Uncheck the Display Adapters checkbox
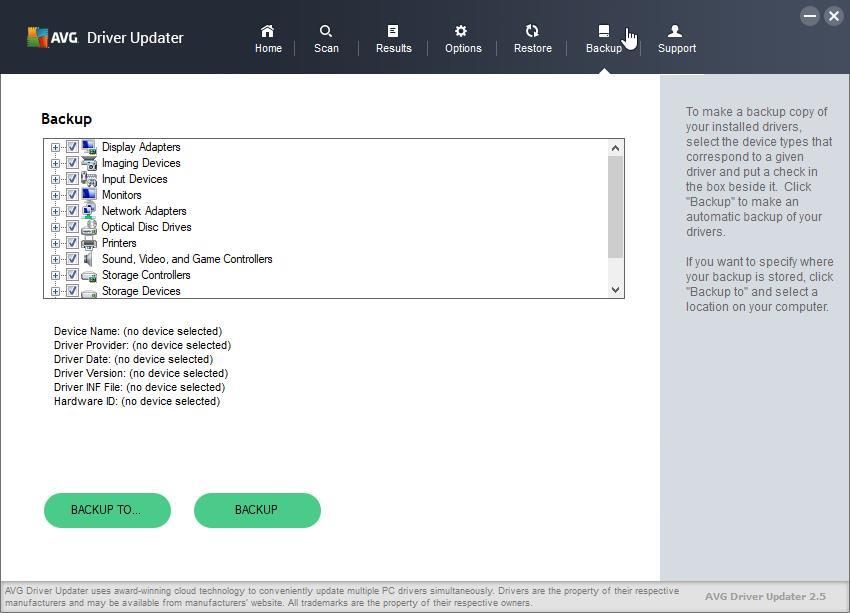Screen dimensions: 850x613 point(72,147)
